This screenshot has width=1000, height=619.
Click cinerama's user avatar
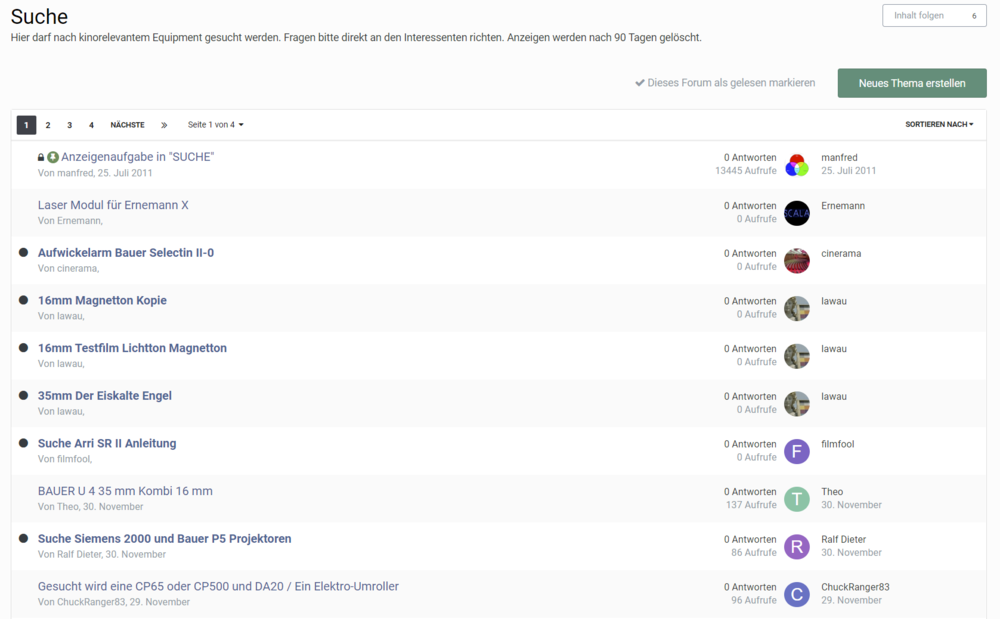[796, 261]
